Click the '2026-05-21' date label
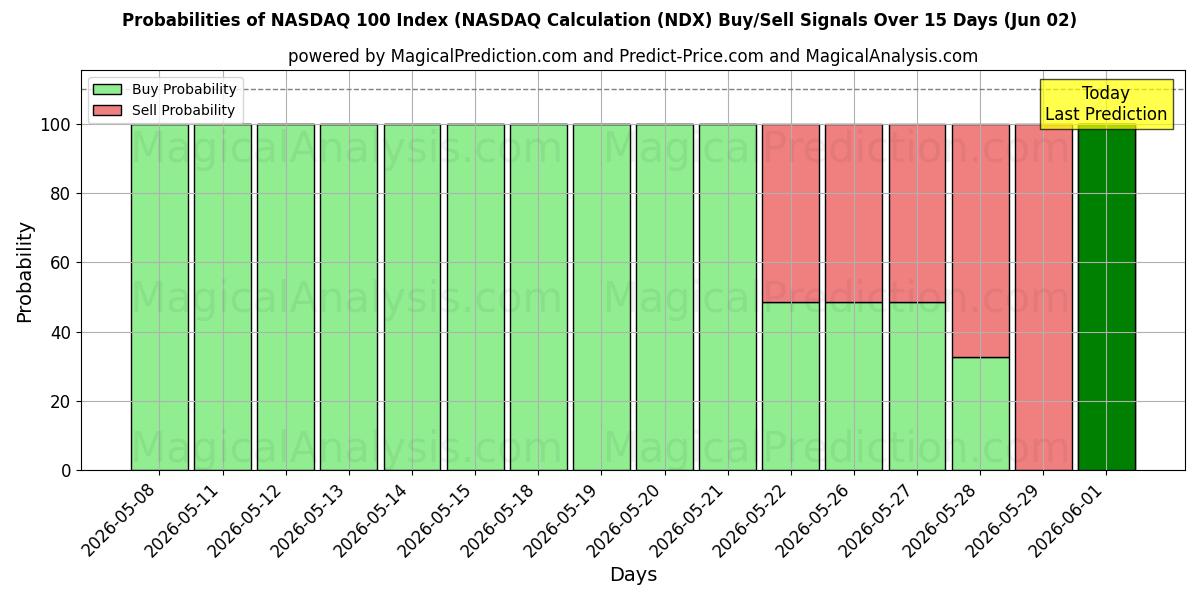The width and height of the screenshot is (1200, 600). (689, 518)
